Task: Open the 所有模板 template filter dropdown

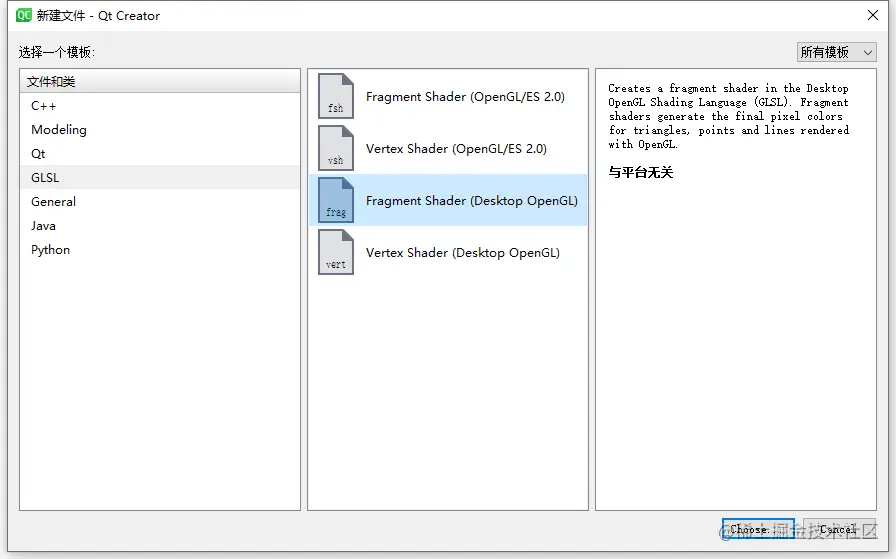Action: 836,52
